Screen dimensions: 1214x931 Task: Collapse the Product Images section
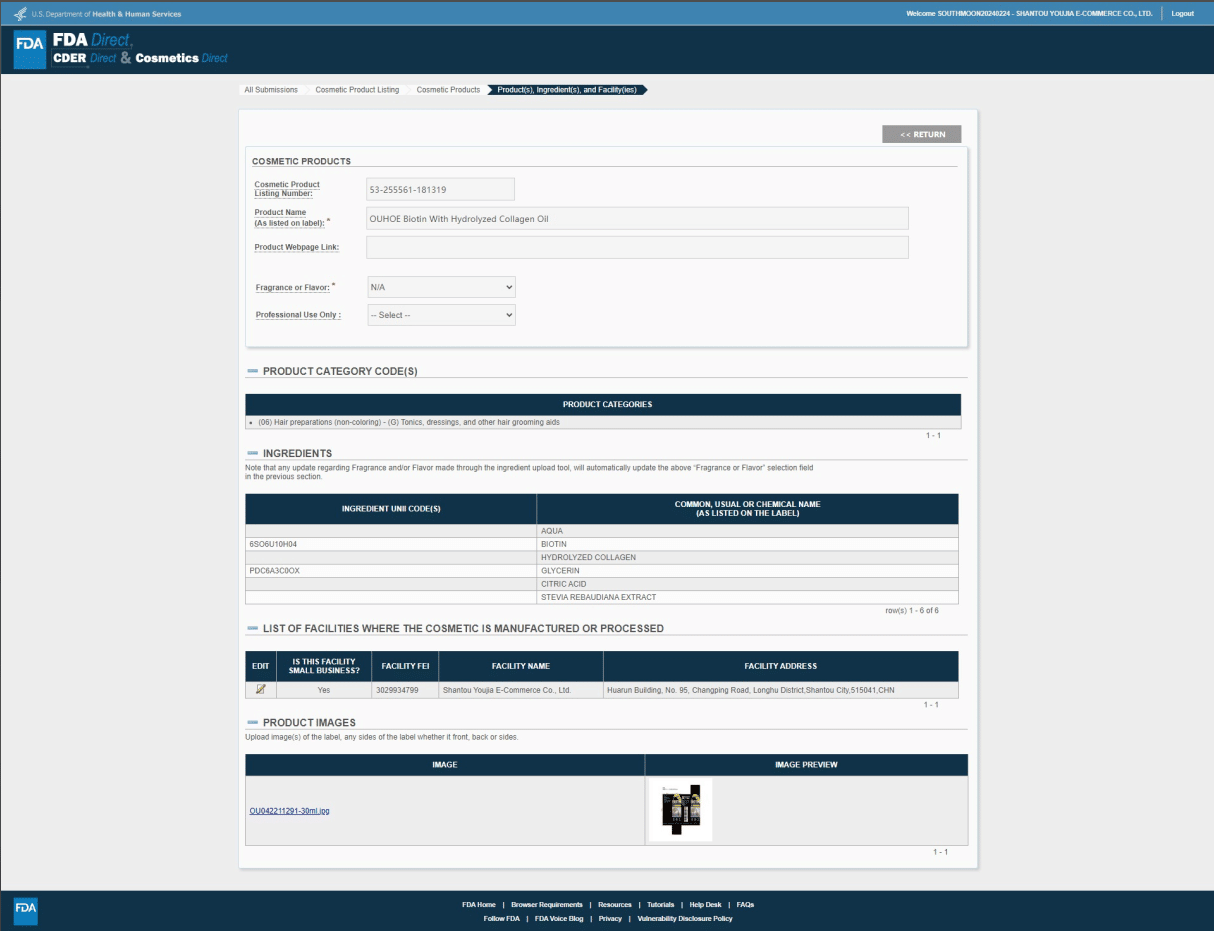coord(252,722)
